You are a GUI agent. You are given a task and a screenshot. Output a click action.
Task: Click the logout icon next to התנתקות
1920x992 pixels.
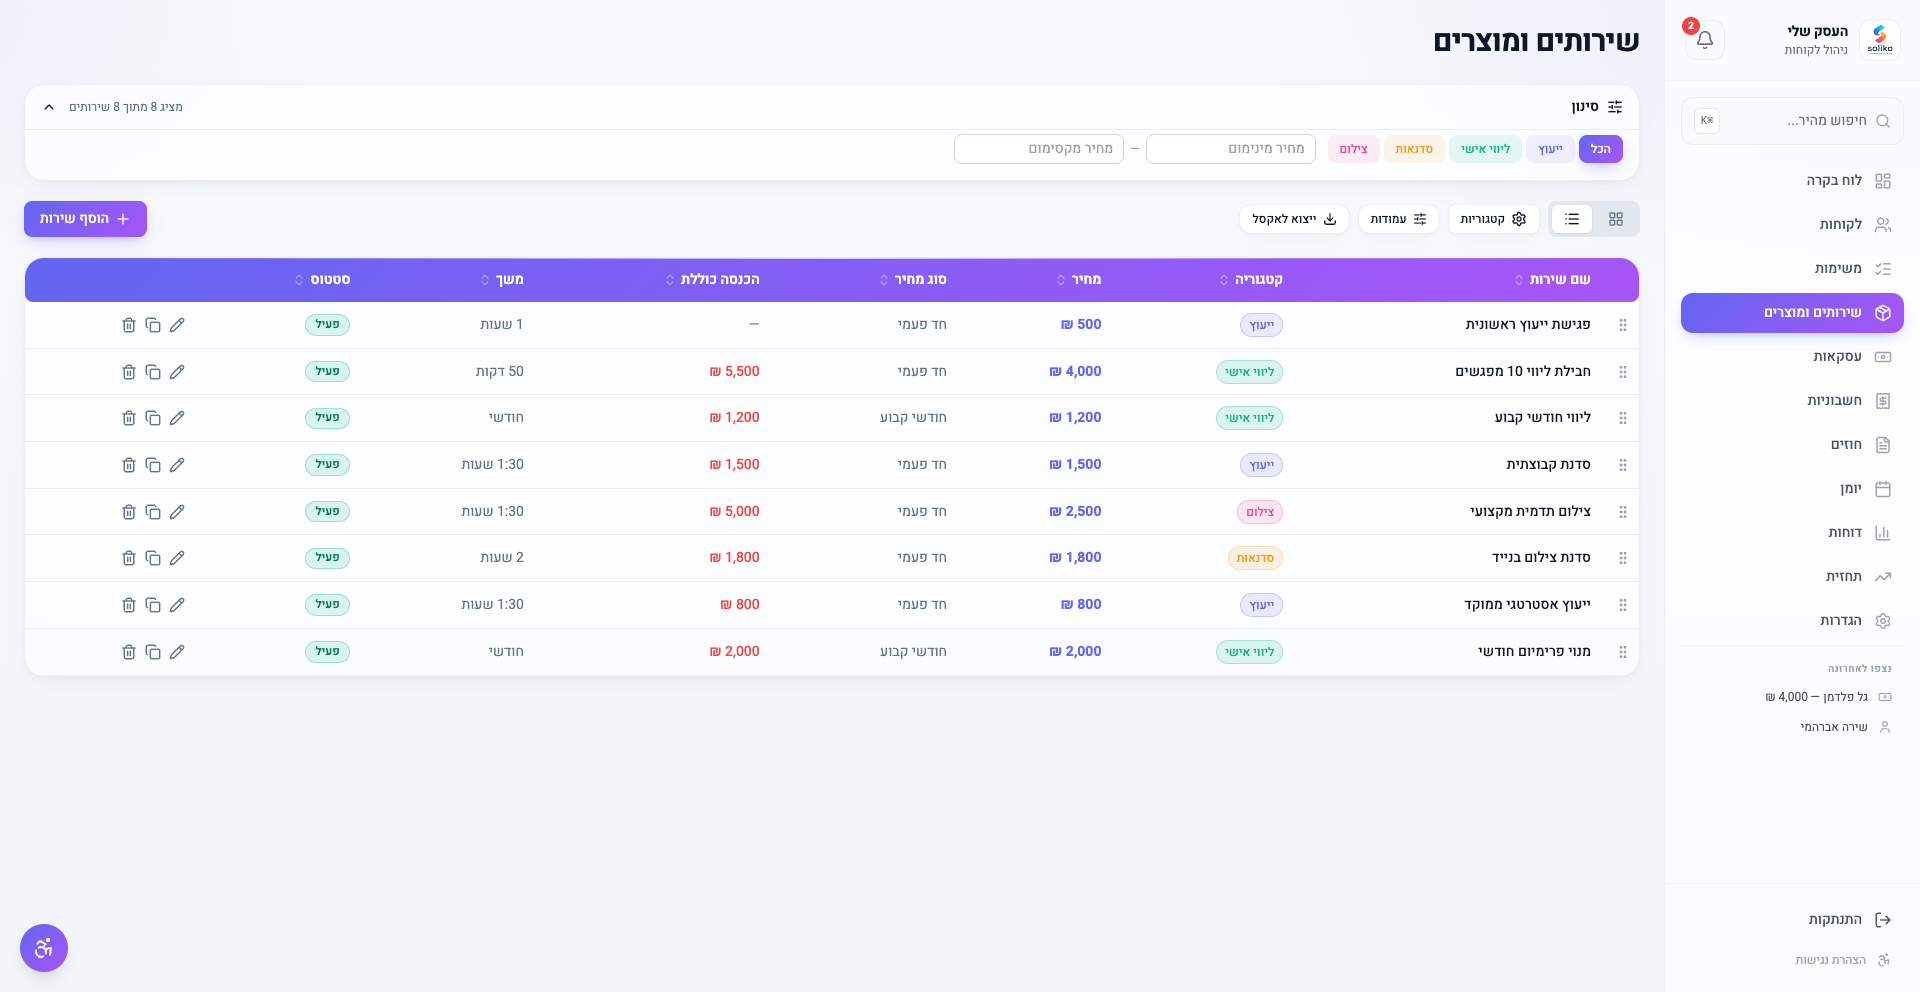pyautogui.click(x=1883, y=920)
